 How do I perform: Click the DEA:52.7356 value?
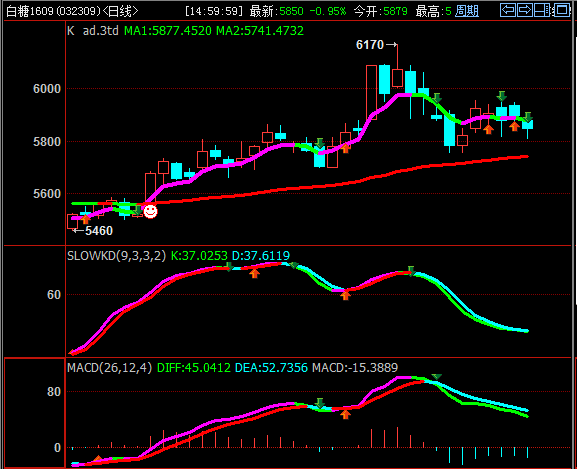(272, 367)
